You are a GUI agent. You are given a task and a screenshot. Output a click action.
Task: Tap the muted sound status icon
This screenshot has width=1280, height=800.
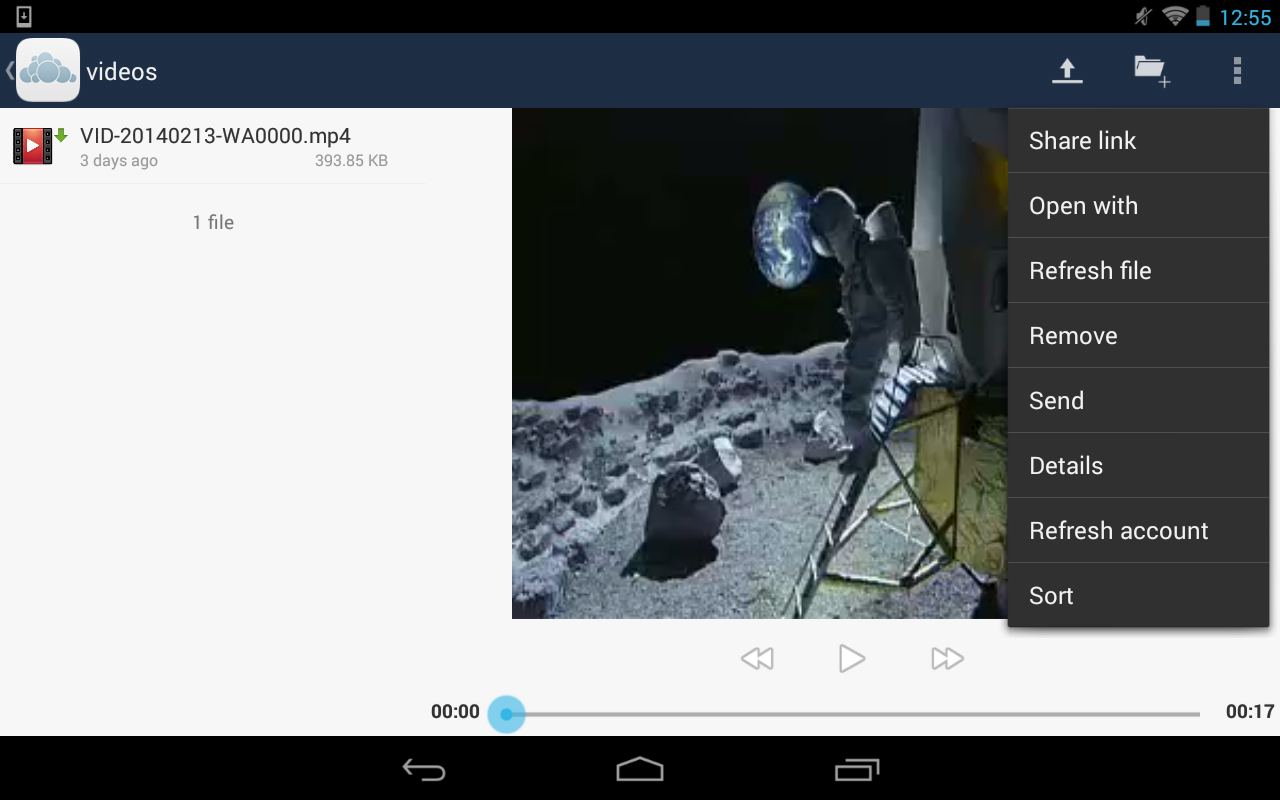[x=1144, y=16]
